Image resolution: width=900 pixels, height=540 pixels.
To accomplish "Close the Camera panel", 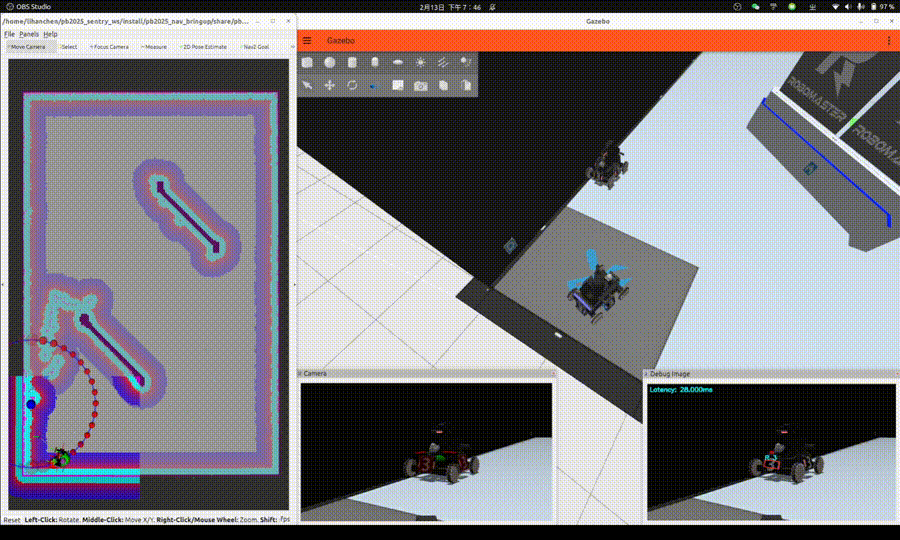I will pyautogui.click(x=553, y=374).
